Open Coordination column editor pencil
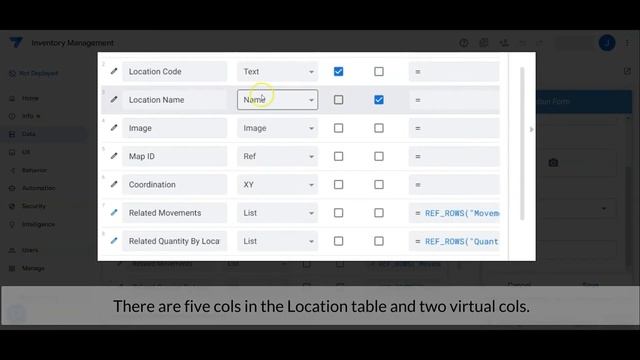 (114, 184)
